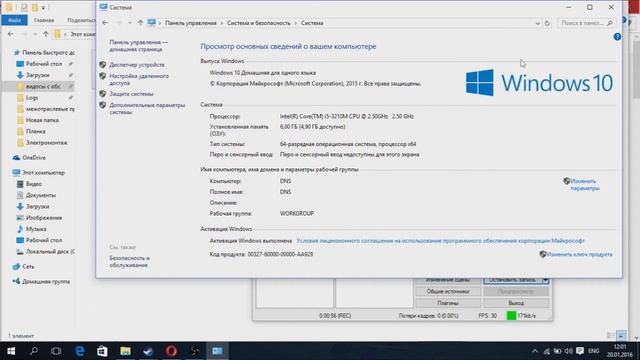Screen dimensions: 640x360
Task: Click Изменение сцены button in recorder
Action: tap(448, 280)
